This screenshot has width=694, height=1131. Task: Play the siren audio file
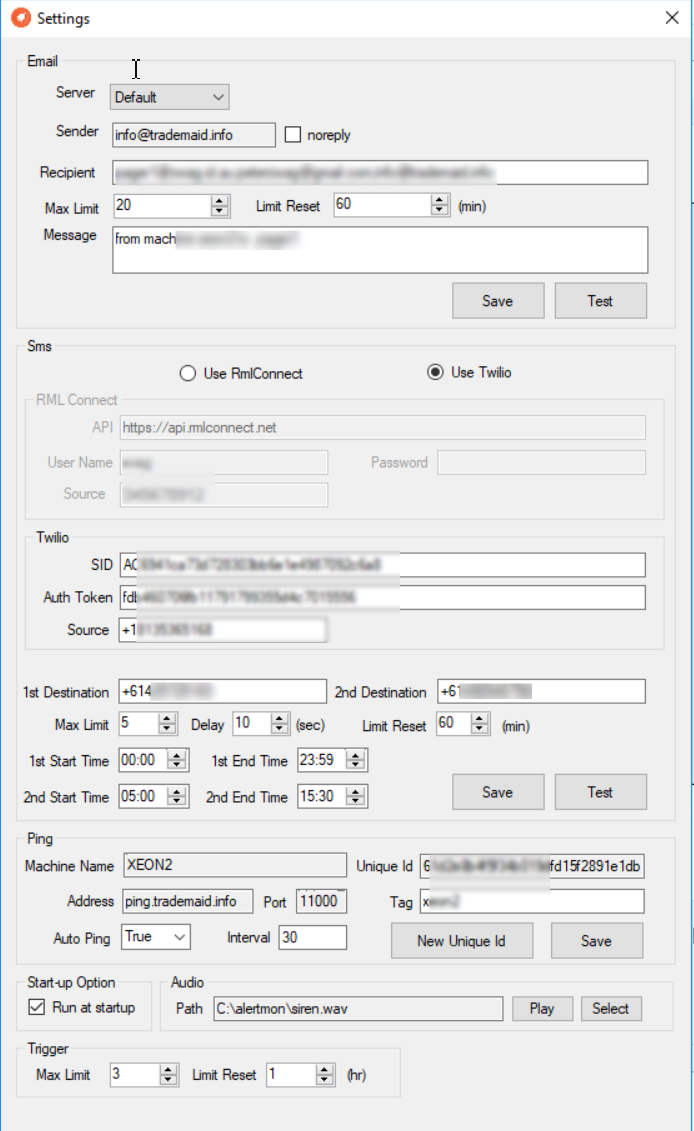coord(542,1008)
